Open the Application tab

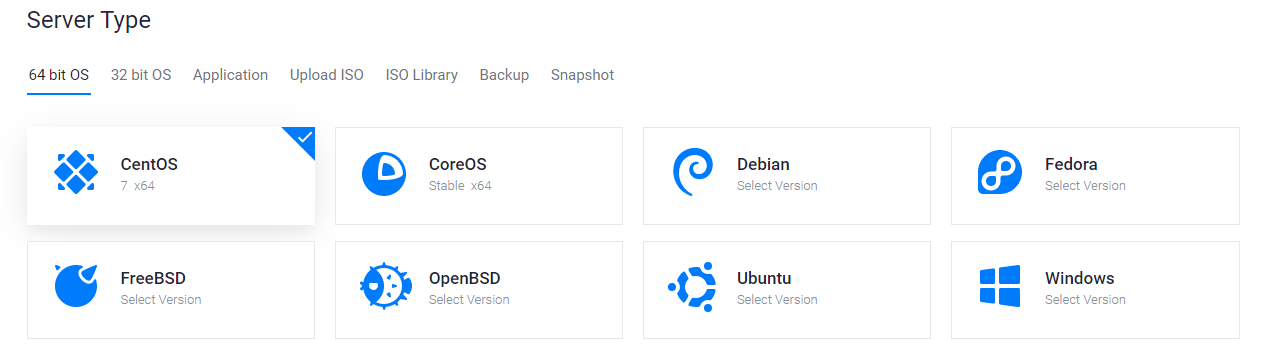pos(230,75)
